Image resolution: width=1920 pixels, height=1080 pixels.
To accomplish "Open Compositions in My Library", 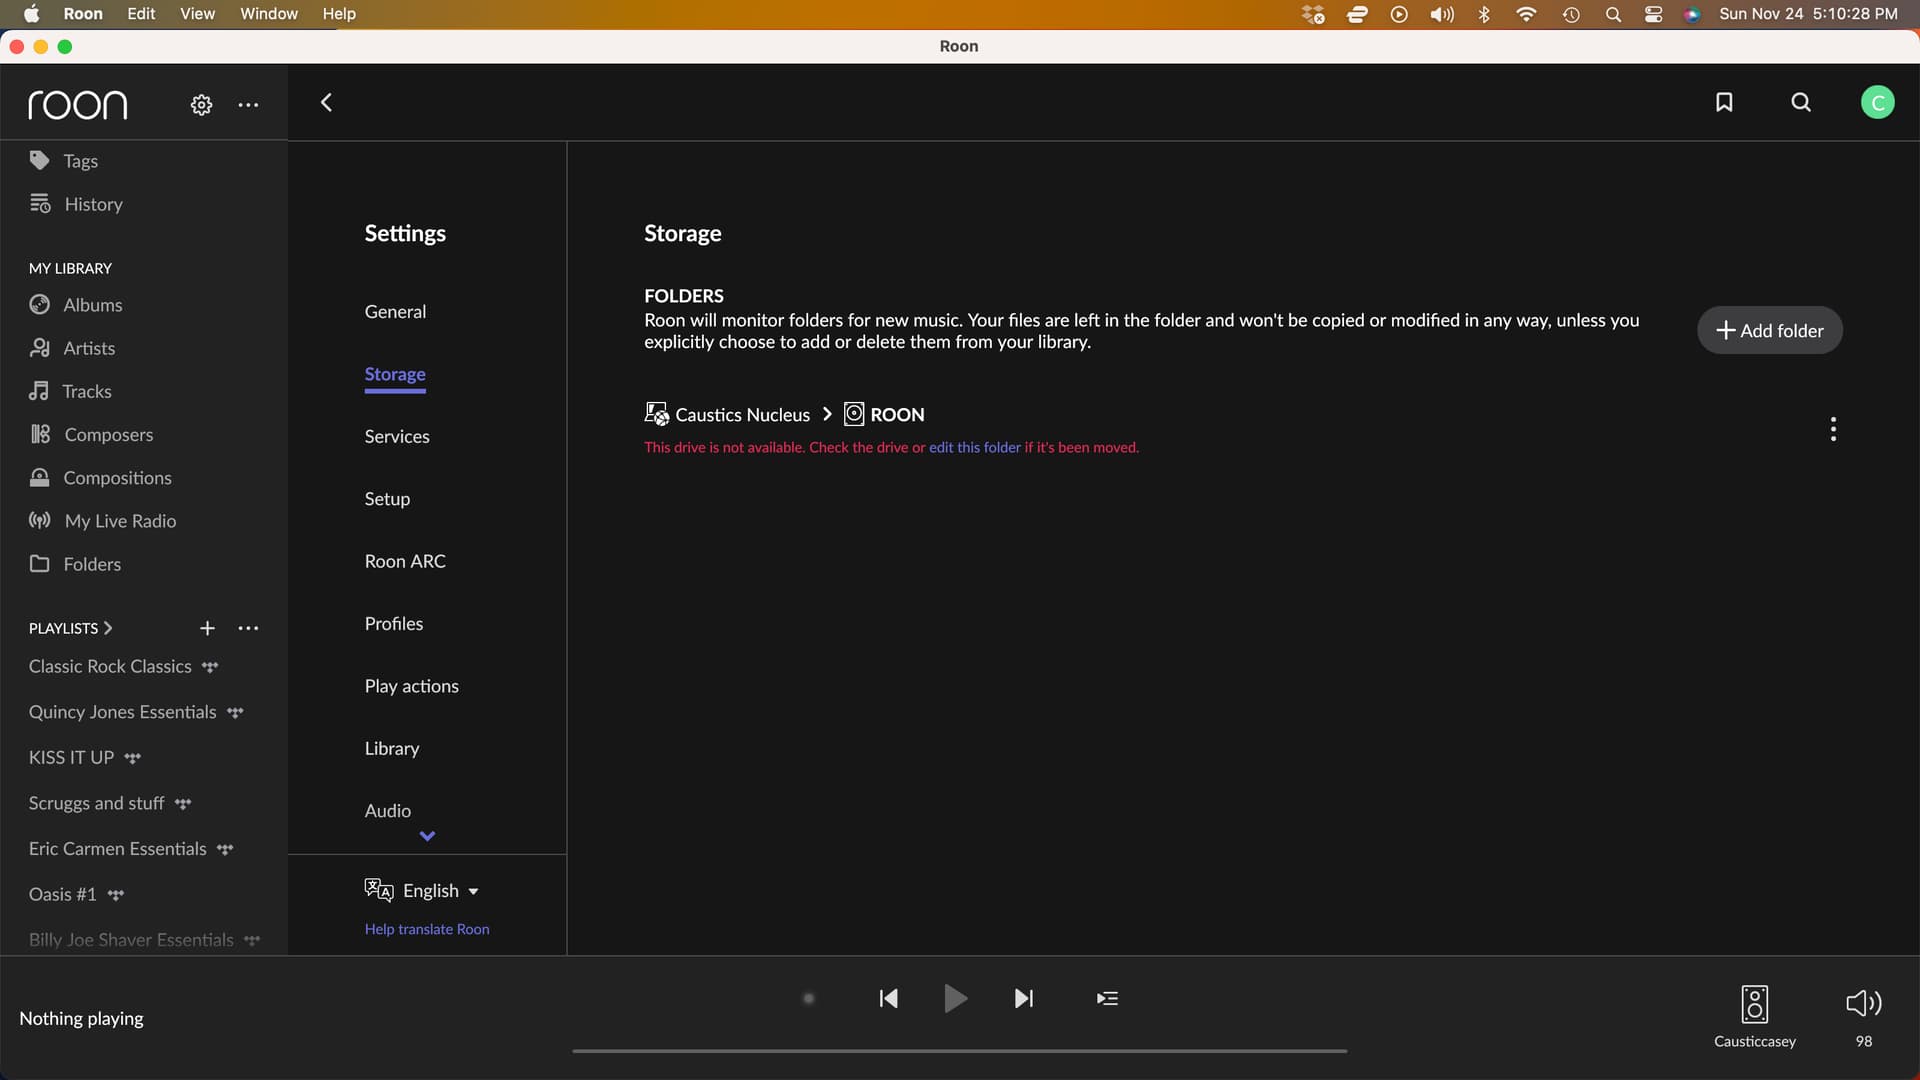I will coord(100,478).
